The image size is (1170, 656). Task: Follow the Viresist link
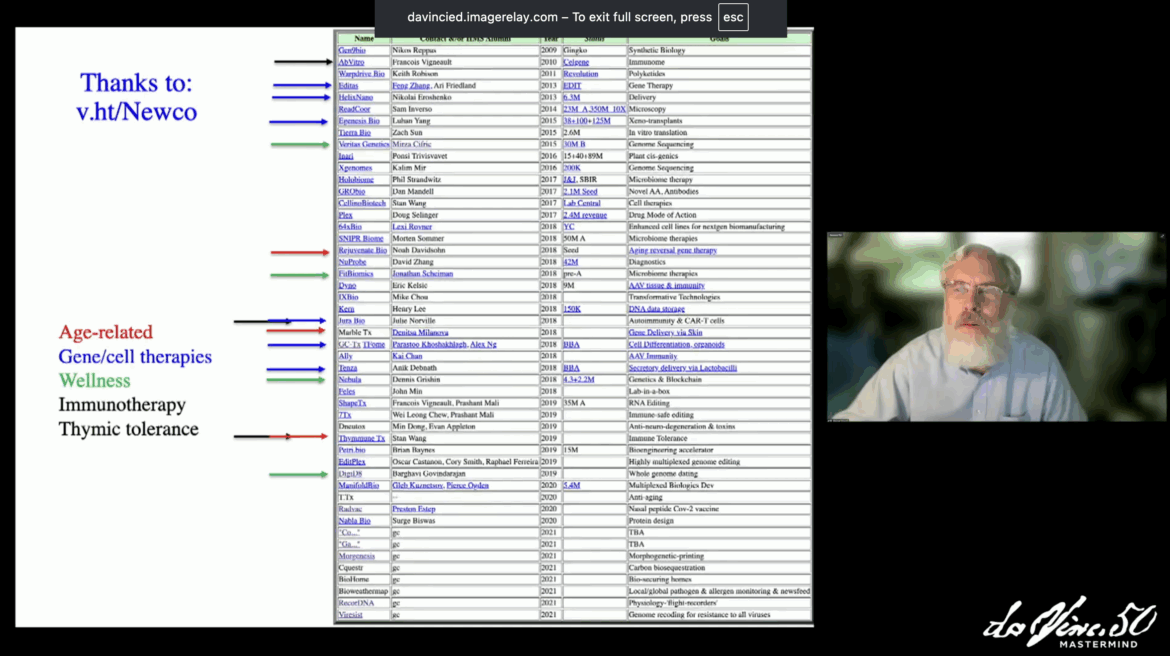[x=351, y=615]
